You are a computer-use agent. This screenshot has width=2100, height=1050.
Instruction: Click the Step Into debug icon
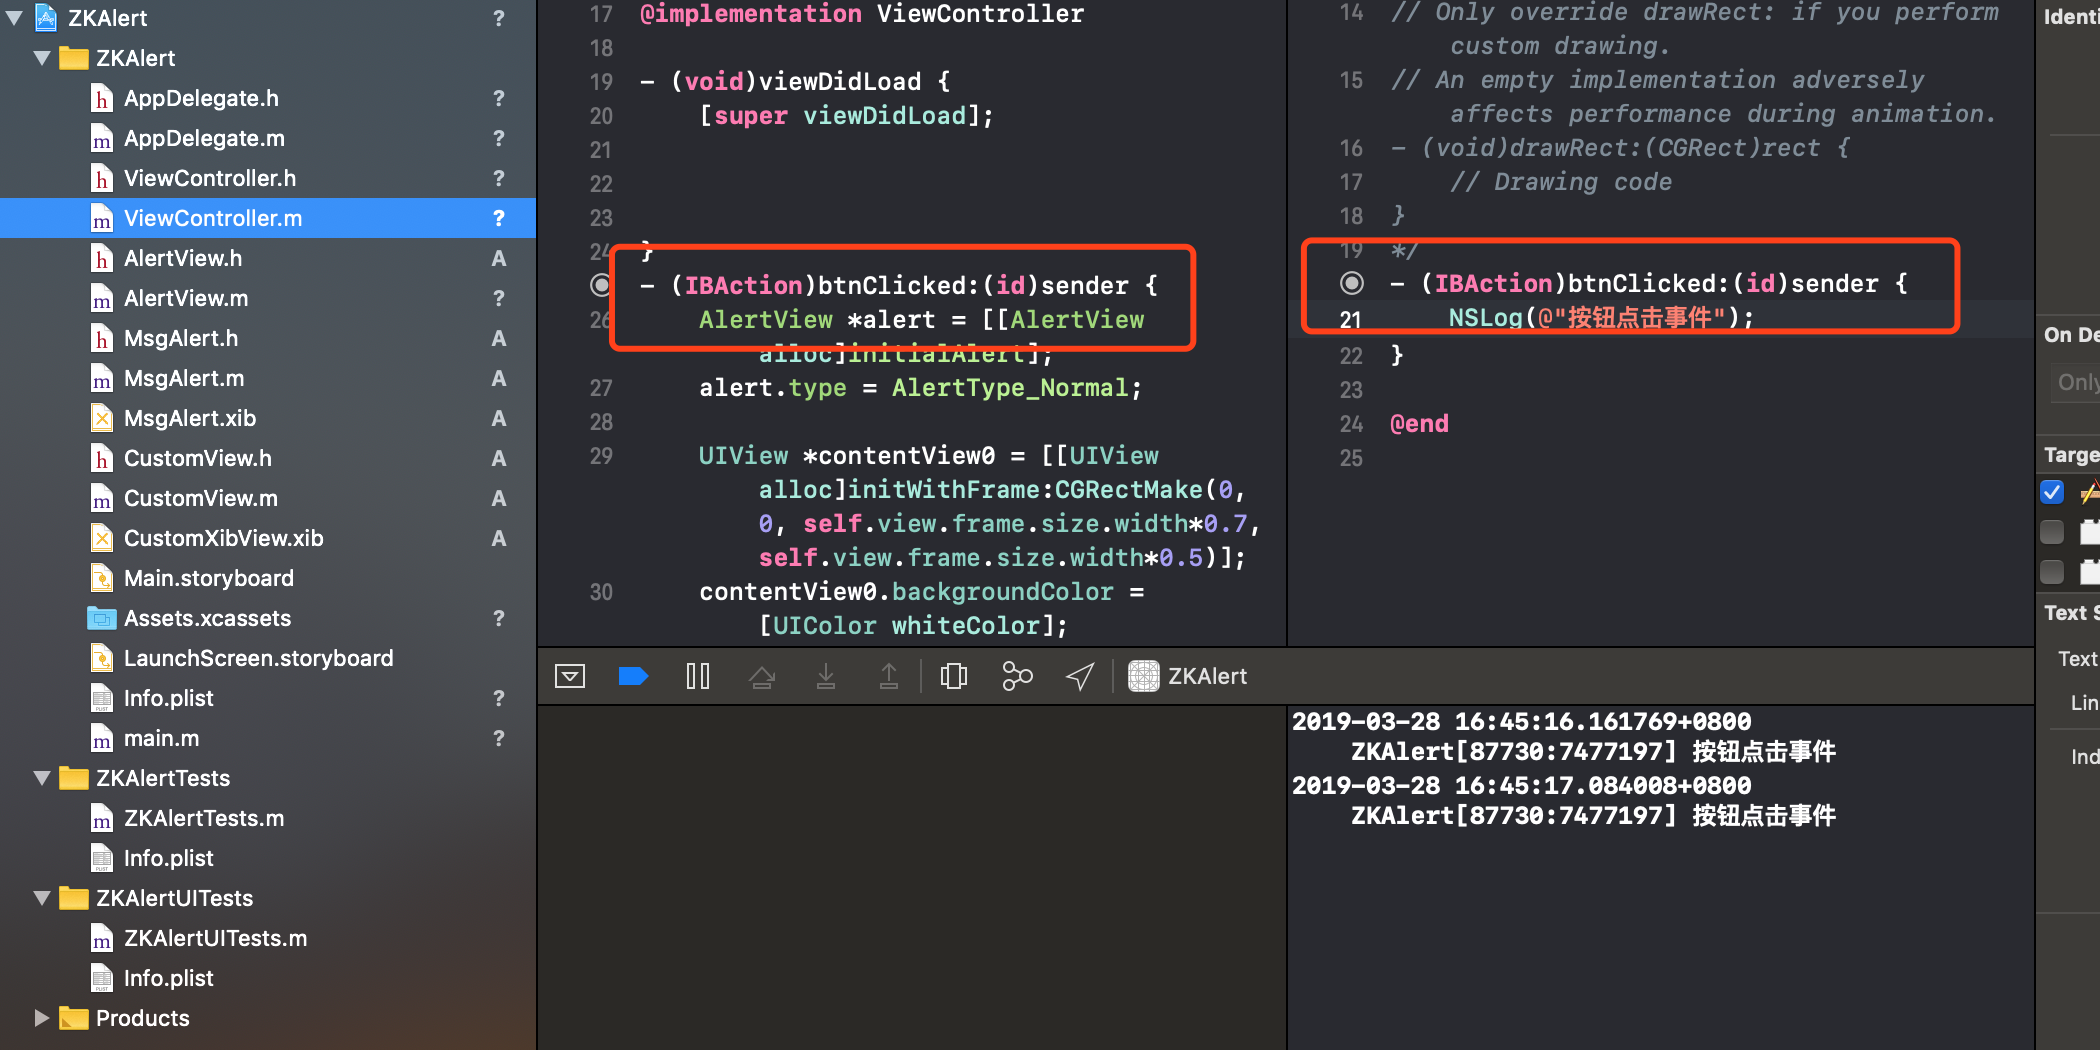click(x=826, y=677)
